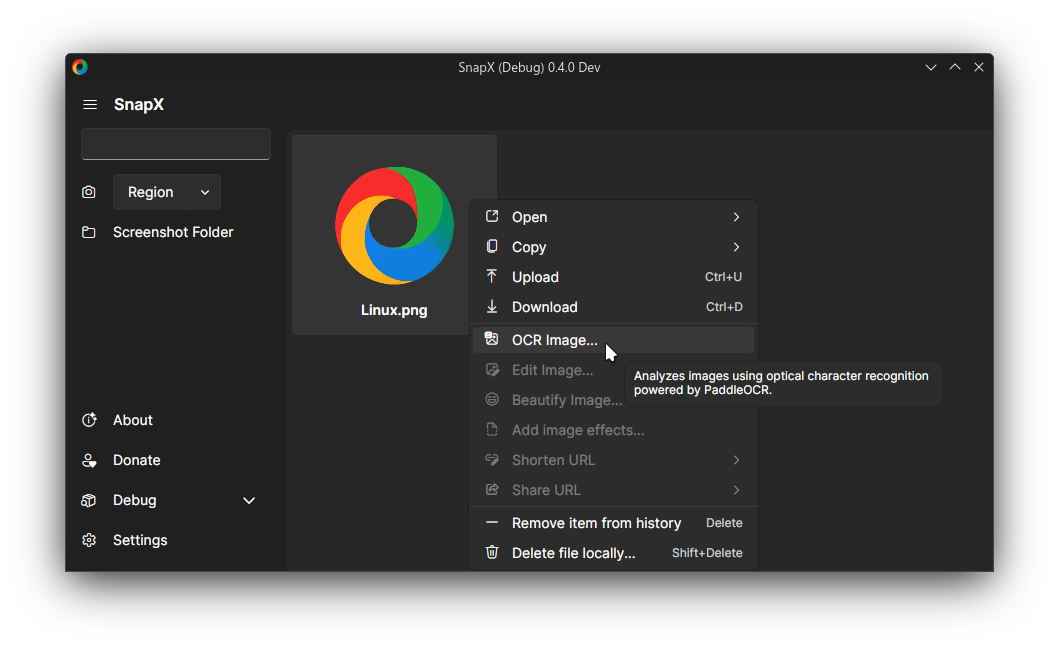Click the search input field in sidebar
The height and width of the screenshot is (649, 1059).
[176, 144]
